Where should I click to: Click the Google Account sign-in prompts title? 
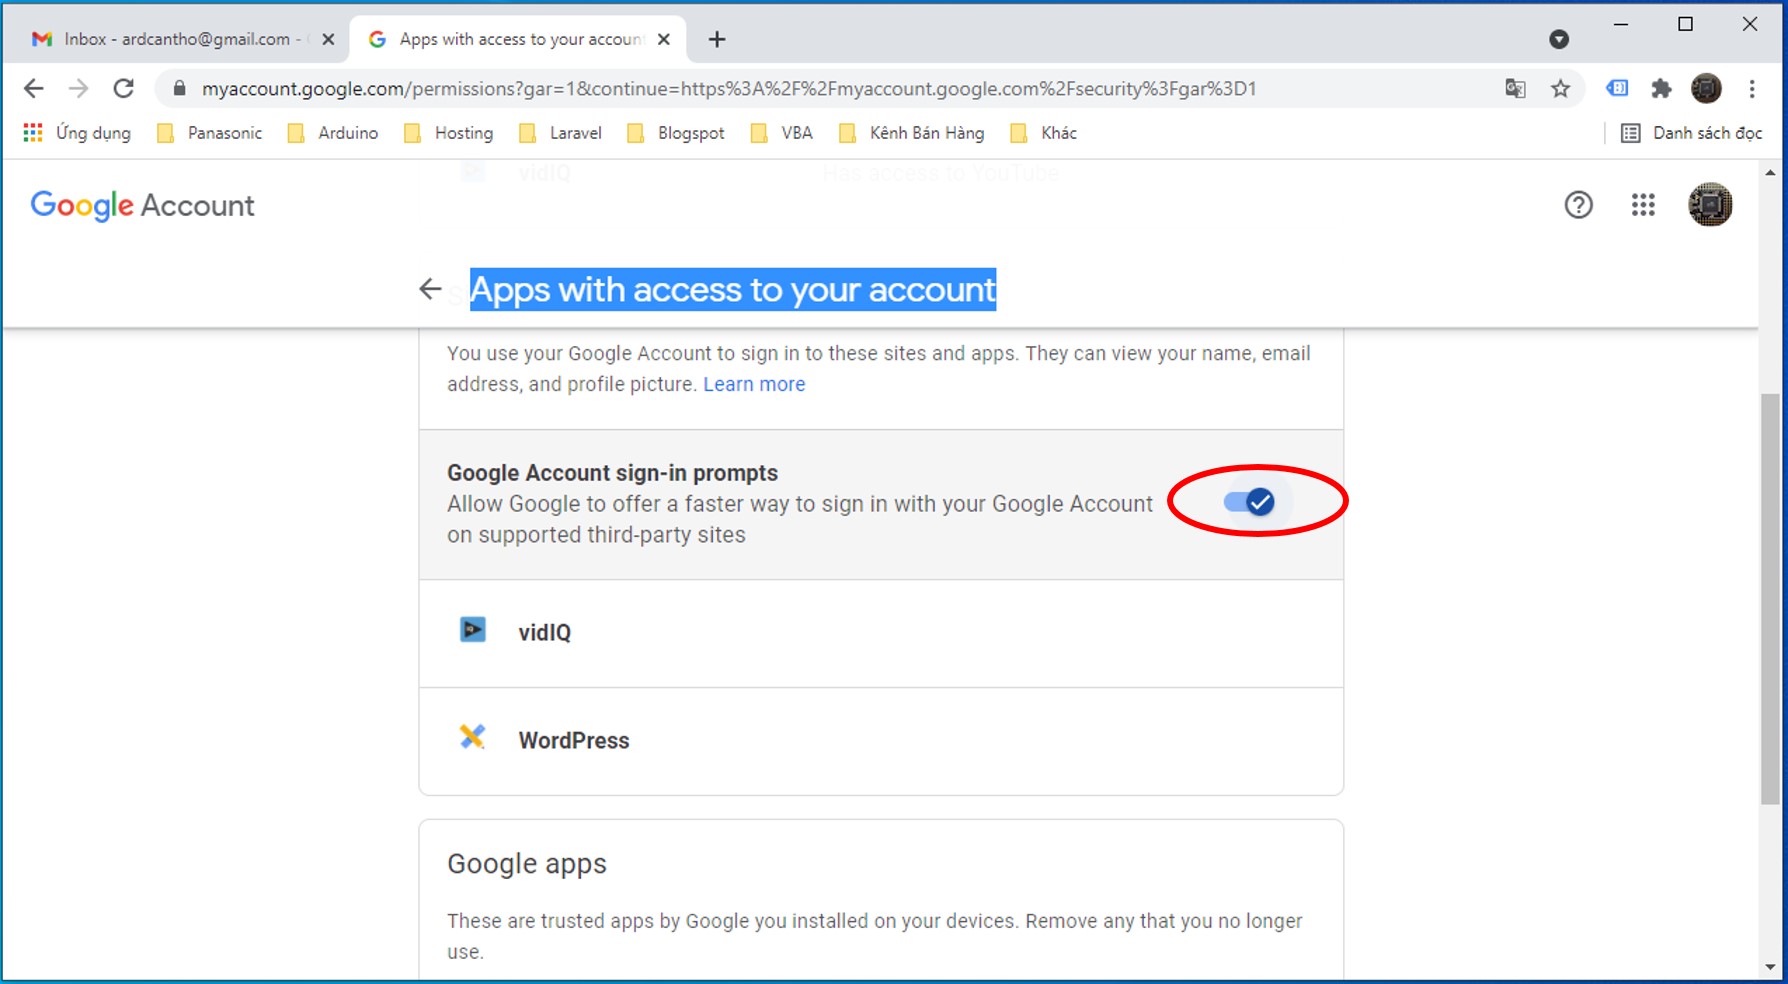[612, 472]
